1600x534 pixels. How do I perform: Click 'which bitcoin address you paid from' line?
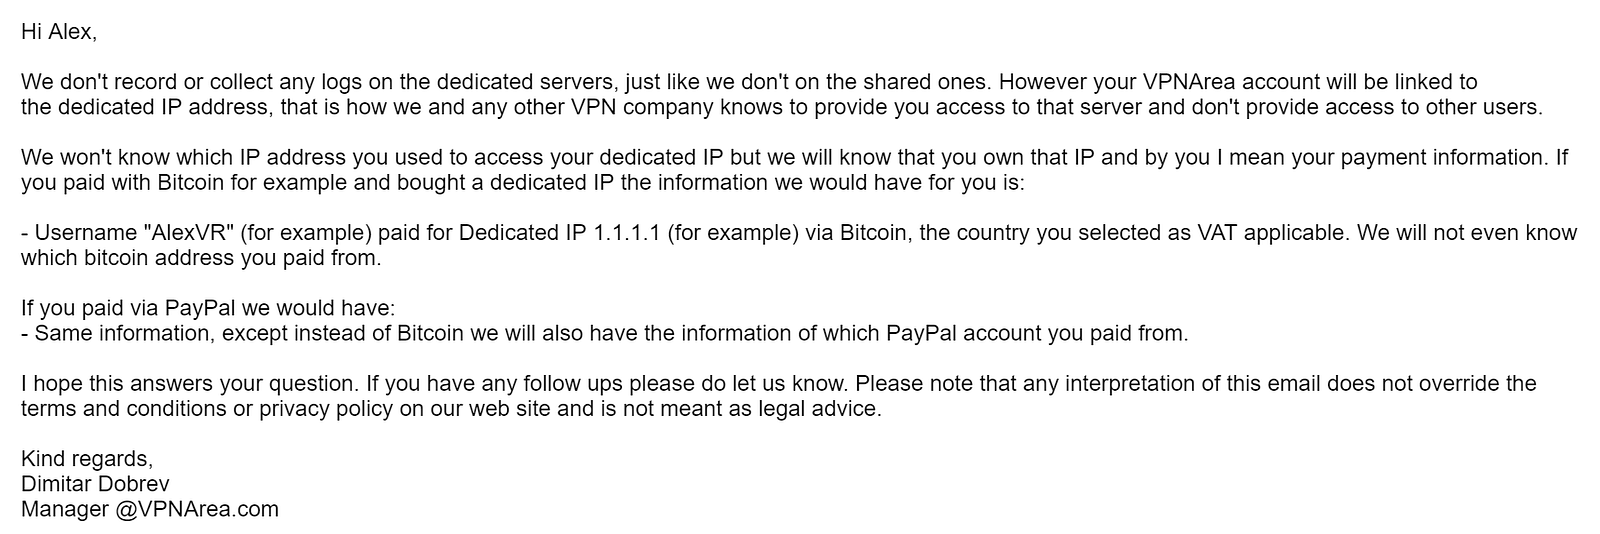pyautogui.click(x=200, y=258)
